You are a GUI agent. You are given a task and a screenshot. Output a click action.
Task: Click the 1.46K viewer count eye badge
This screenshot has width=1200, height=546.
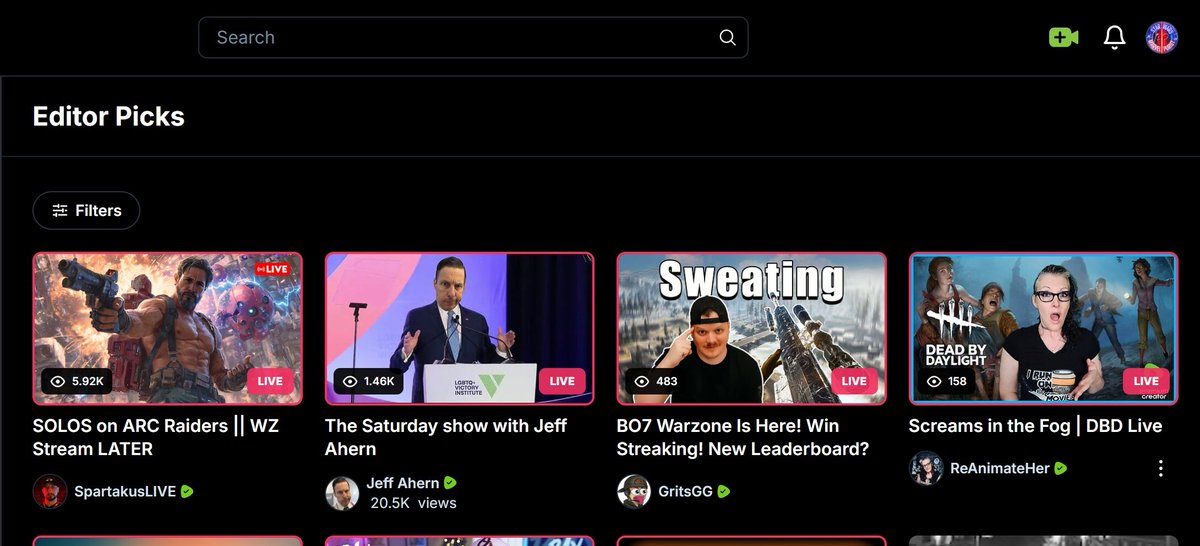click(370, 381)
